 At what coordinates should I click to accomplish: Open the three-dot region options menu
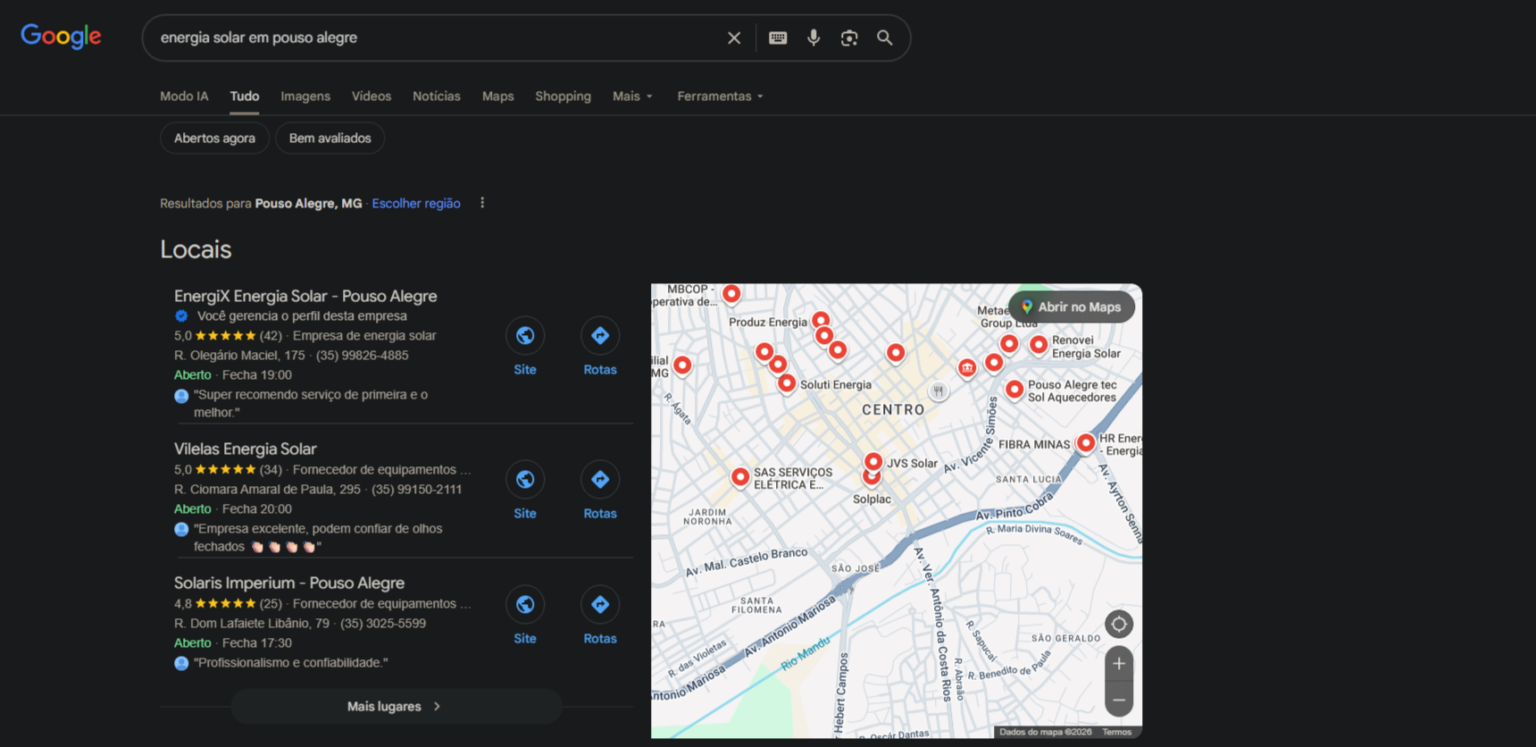(482, 203)
